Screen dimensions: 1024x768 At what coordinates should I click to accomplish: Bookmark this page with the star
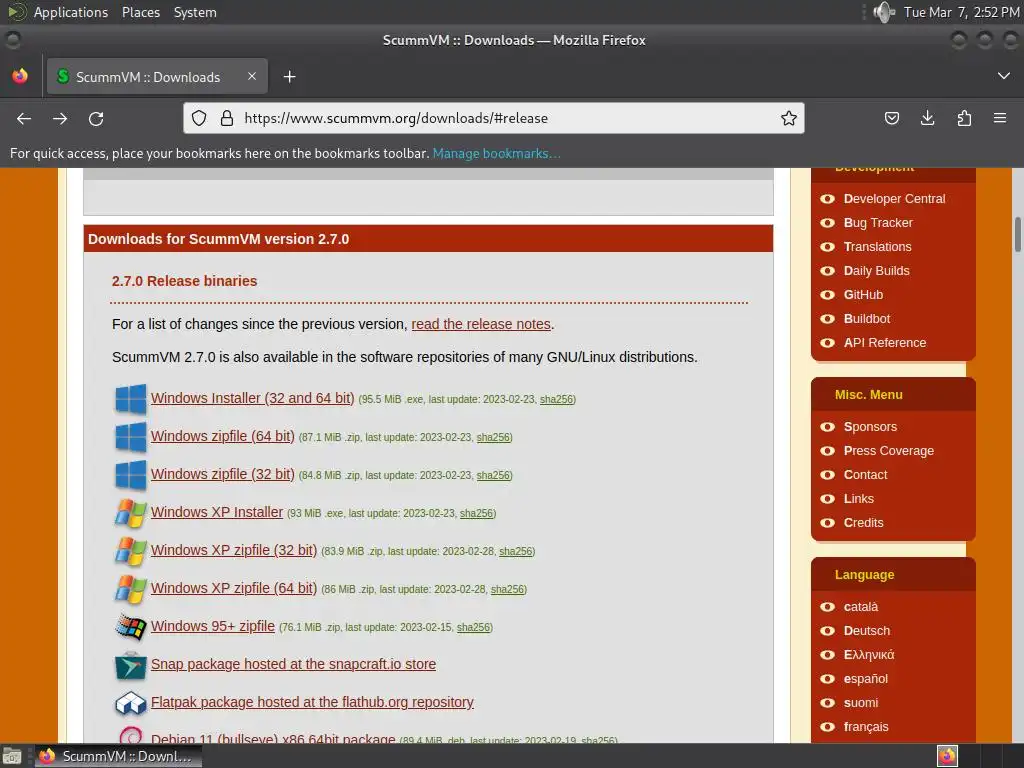789,118
